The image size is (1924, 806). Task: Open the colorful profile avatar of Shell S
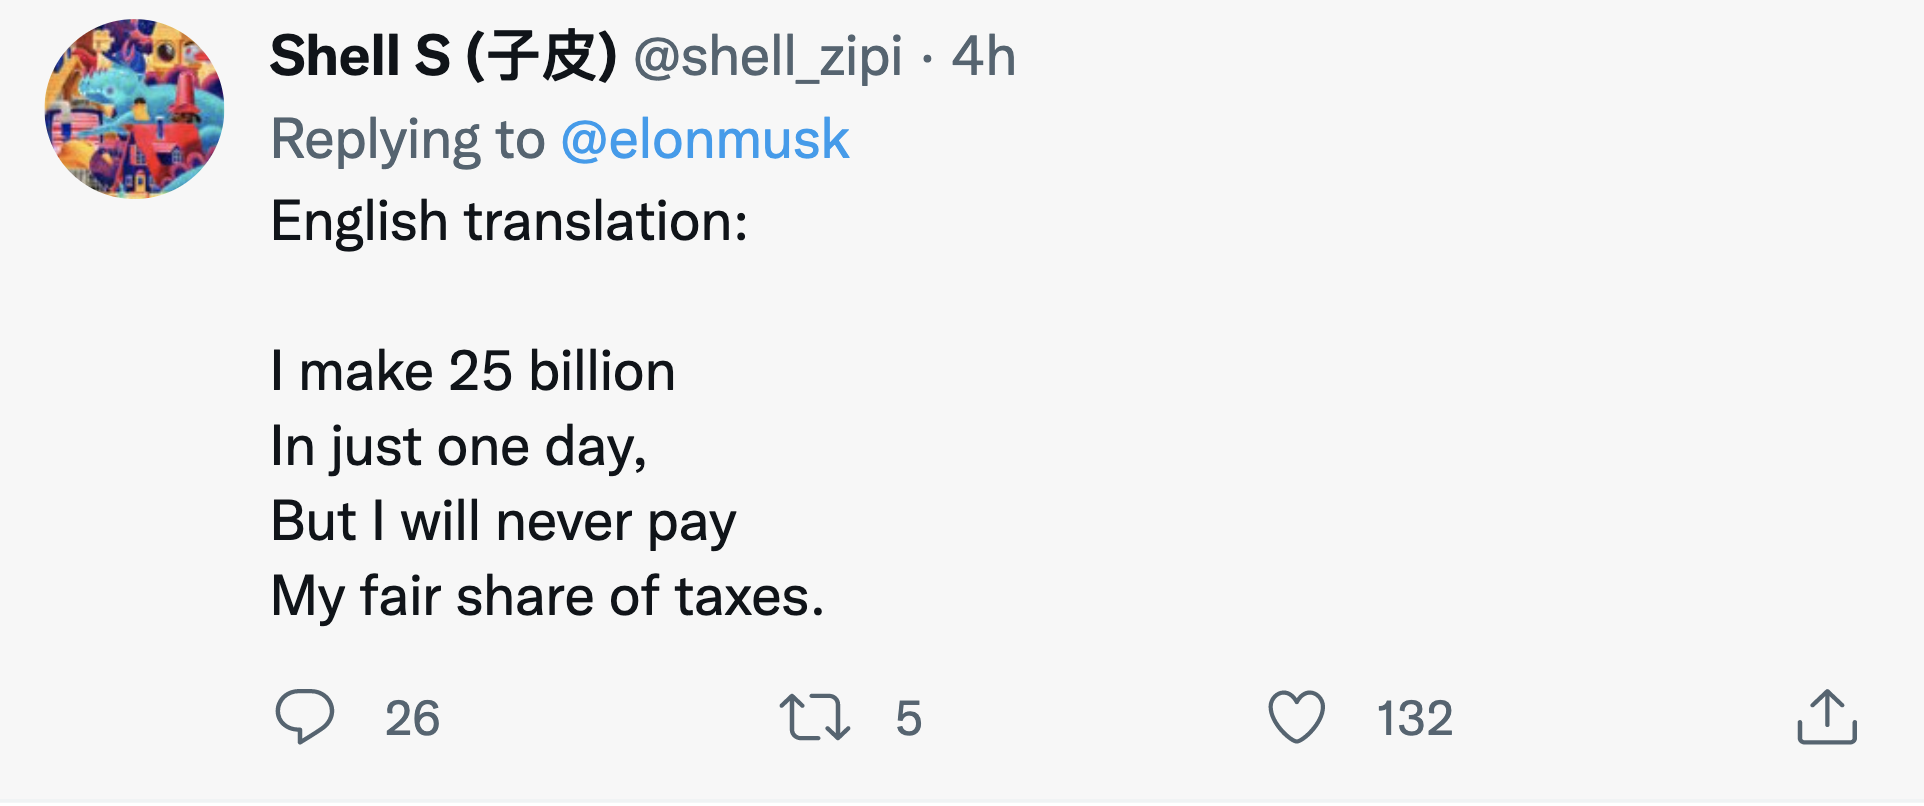click(x=135, y=109)
